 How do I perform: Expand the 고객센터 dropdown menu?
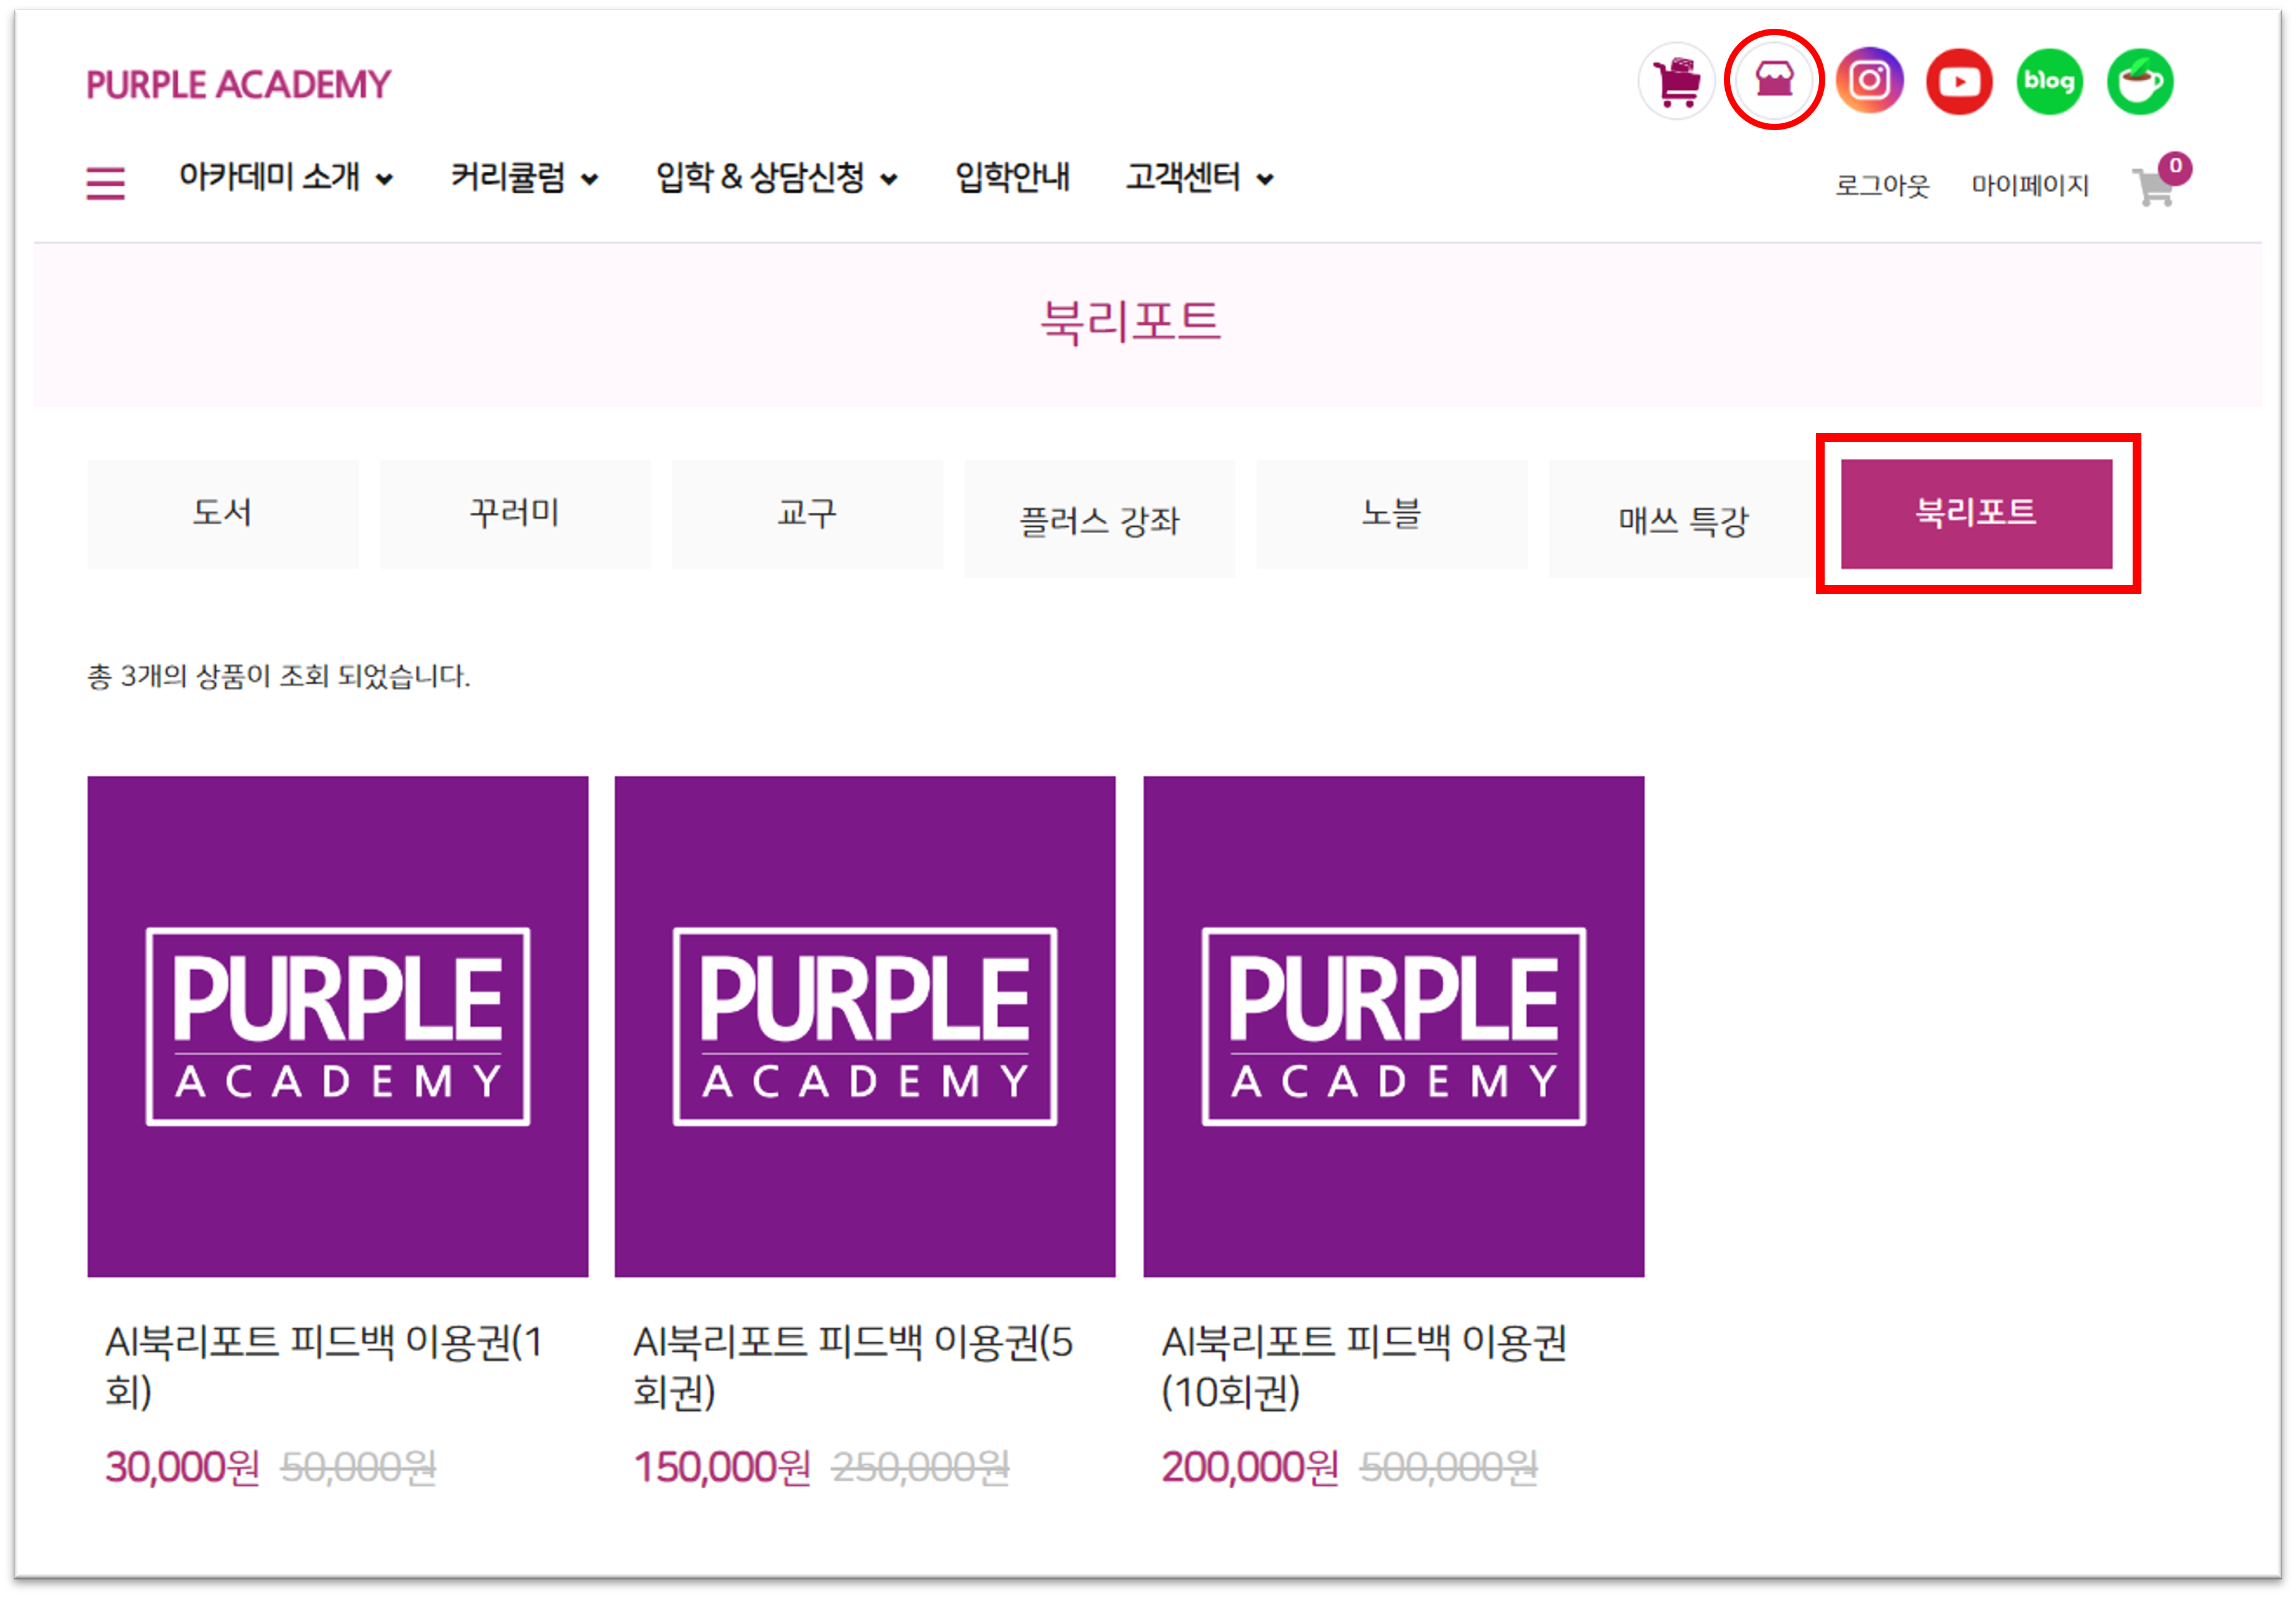[1199, 178]
